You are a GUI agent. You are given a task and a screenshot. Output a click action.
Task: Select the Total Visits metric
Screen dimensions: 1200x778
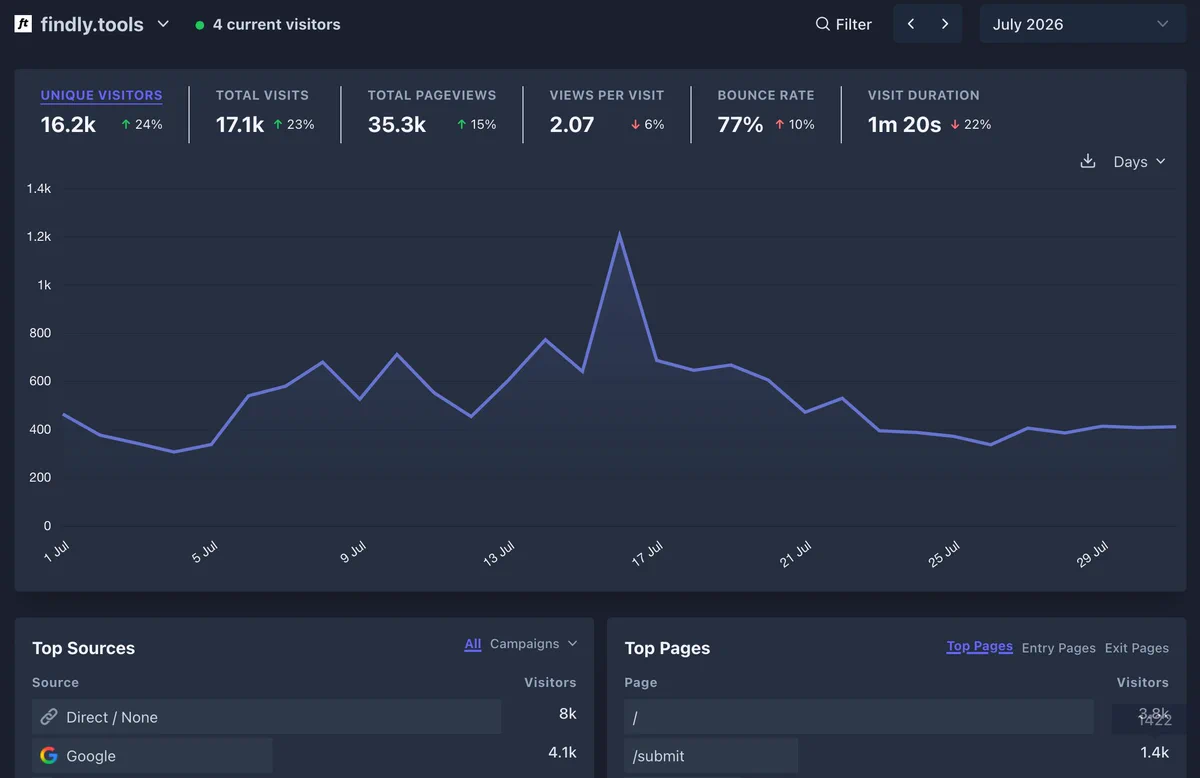(262, 95)
